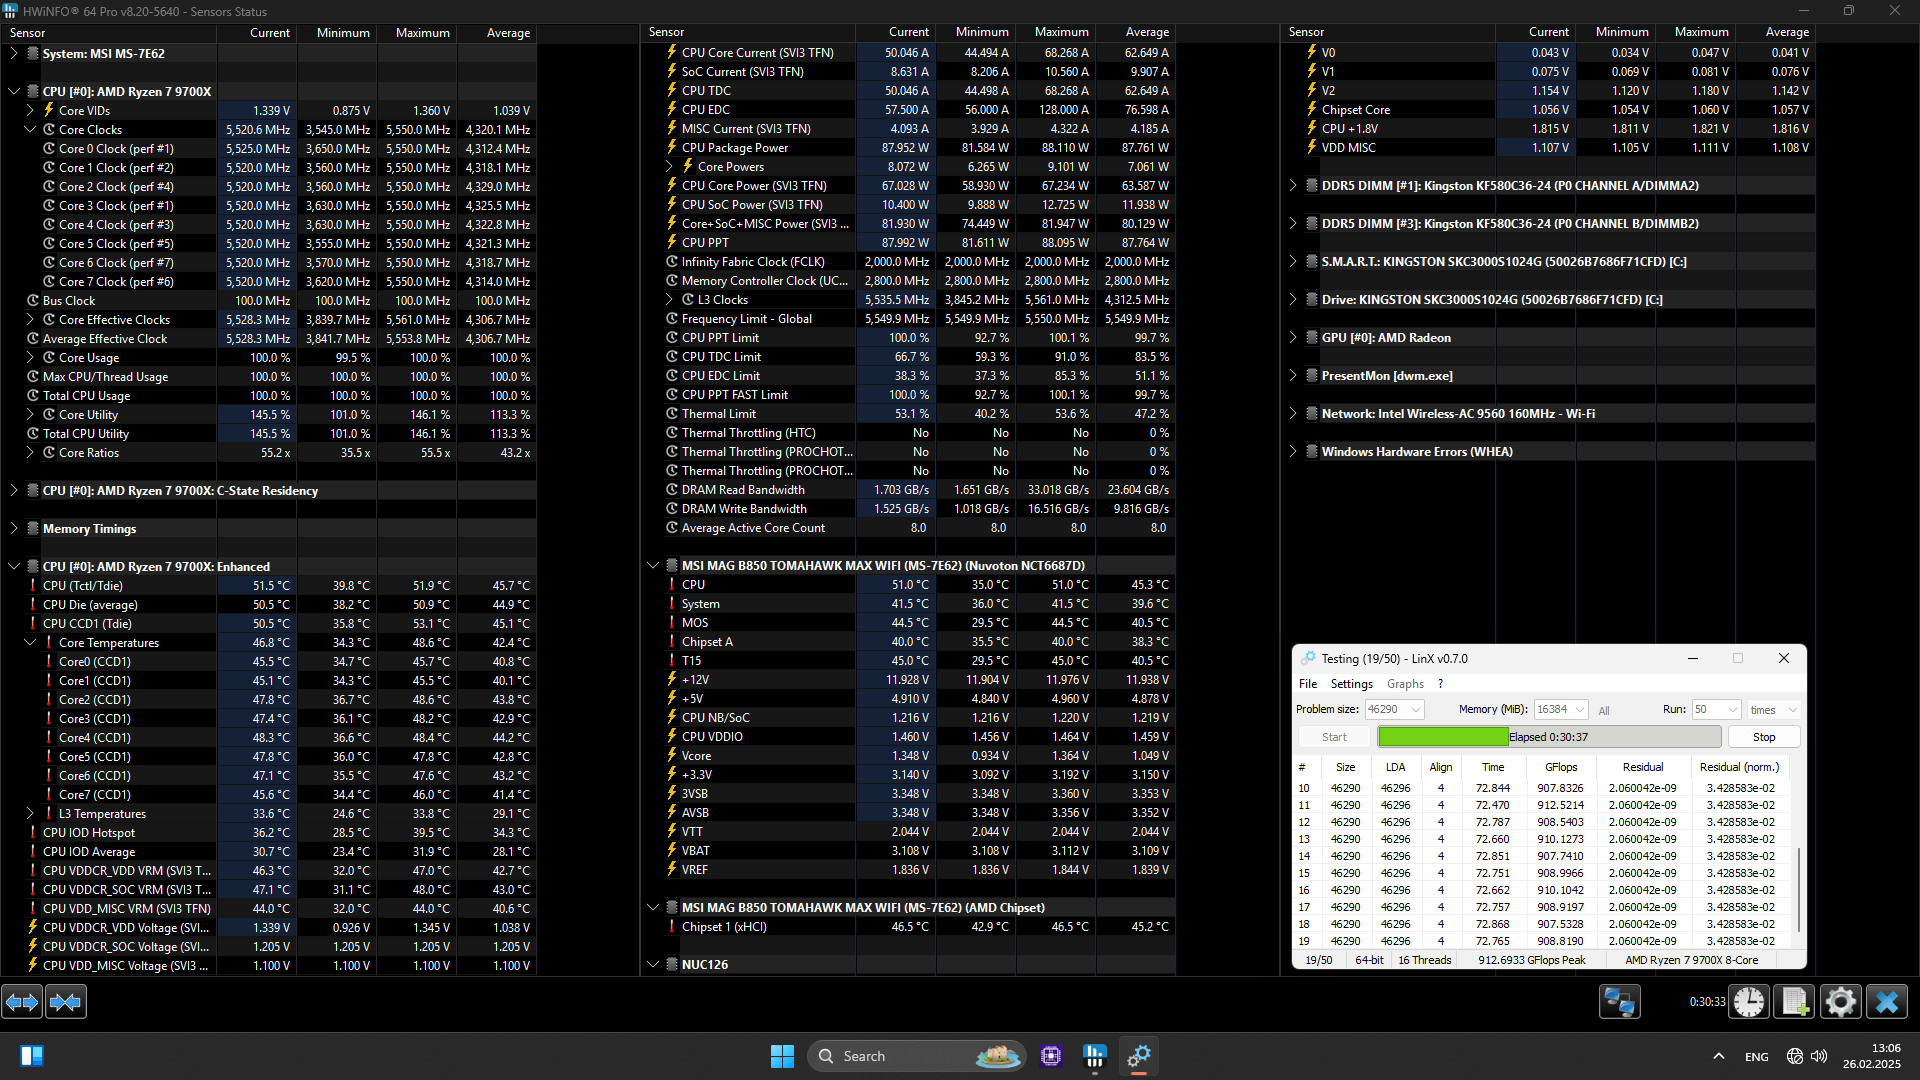
Task: Open LinX File menu
Action: coord(1307,684)
